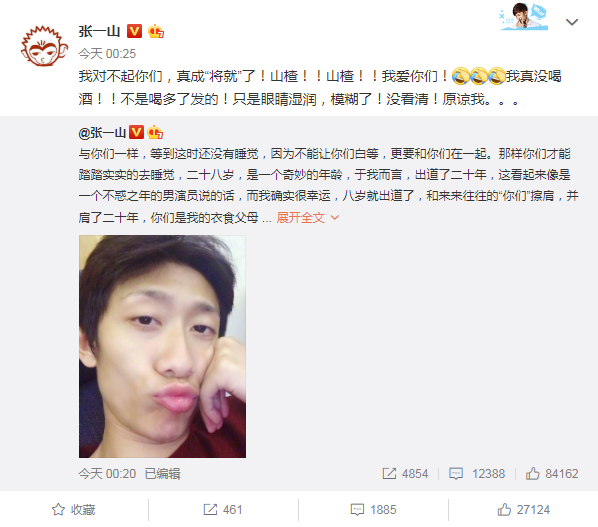Like the original post showing 84162
598x527 pixels.
(552, 474)
